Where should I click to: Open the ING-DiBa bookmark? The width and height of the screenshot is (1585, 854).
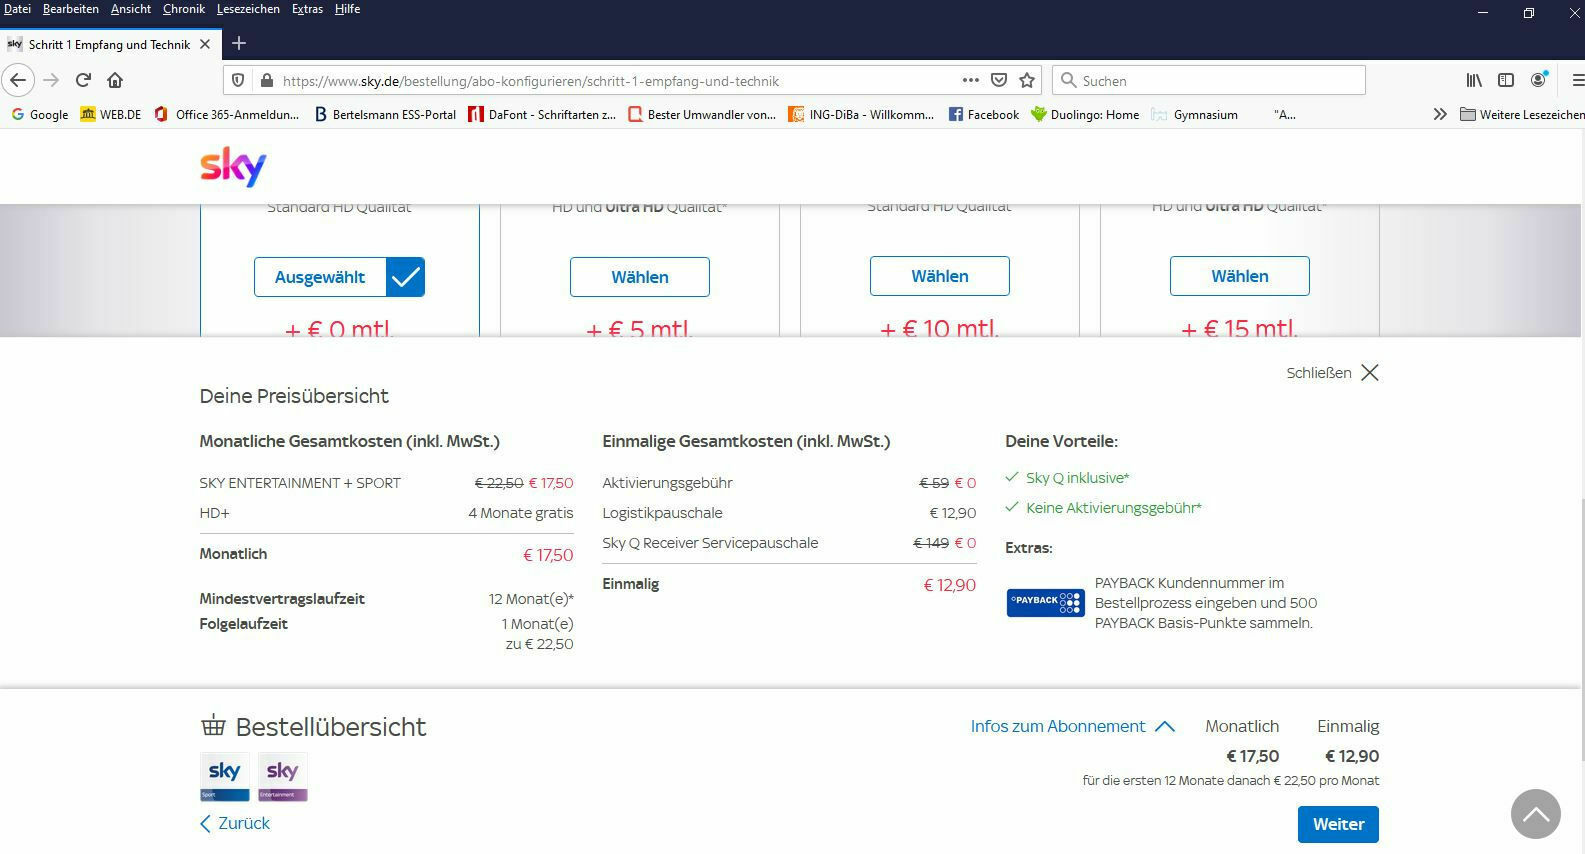point(861,114)
